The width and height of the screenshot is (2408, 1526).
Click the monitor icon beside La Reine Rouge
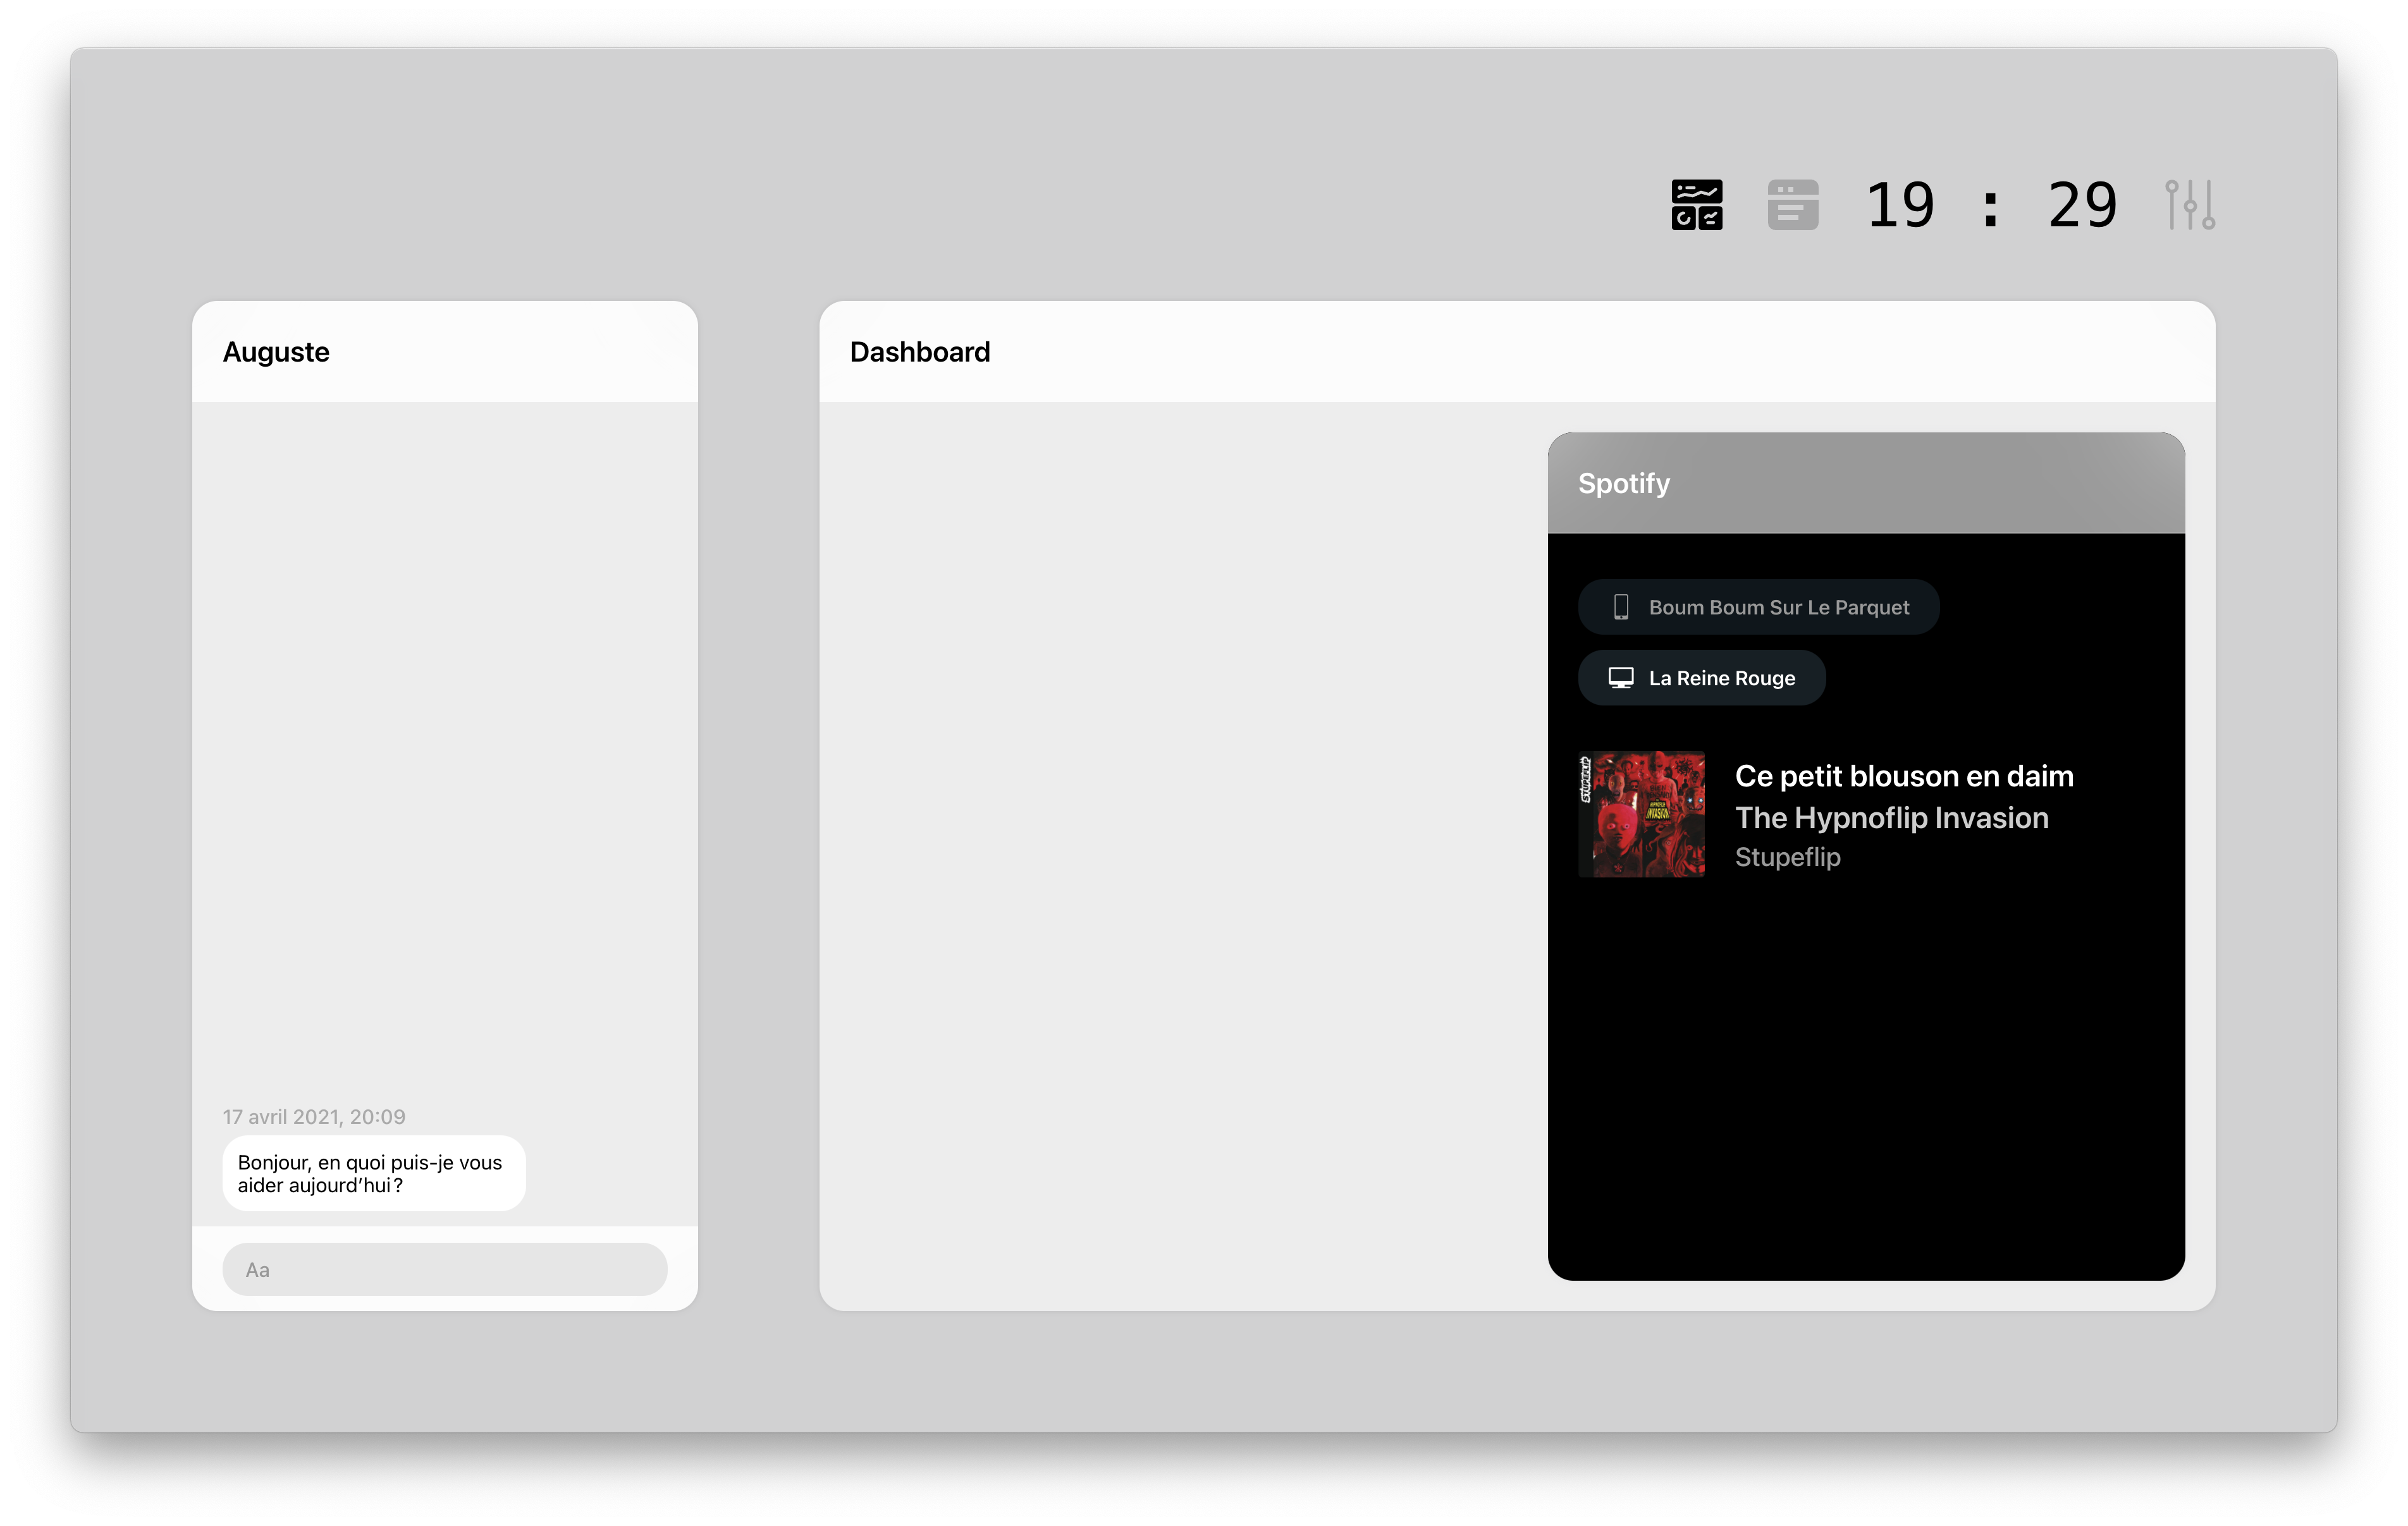1621,678
